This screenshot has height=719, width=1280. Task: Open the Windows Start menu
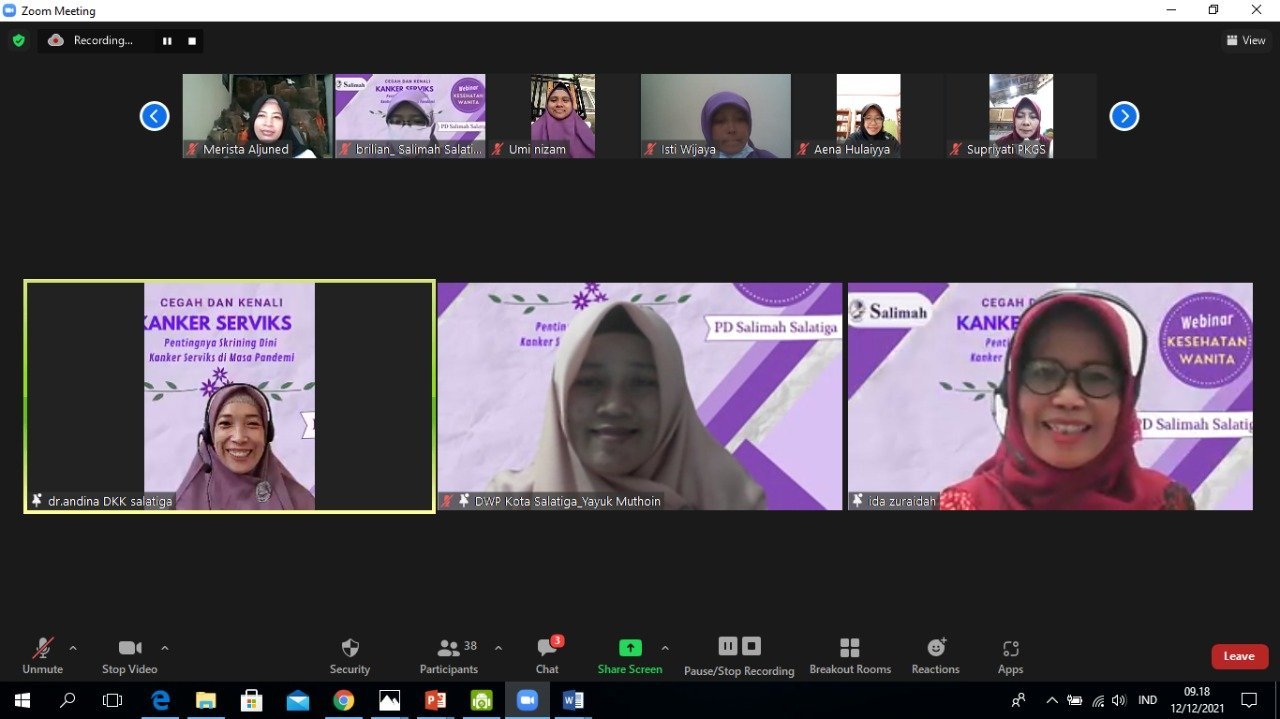point(21,700)
